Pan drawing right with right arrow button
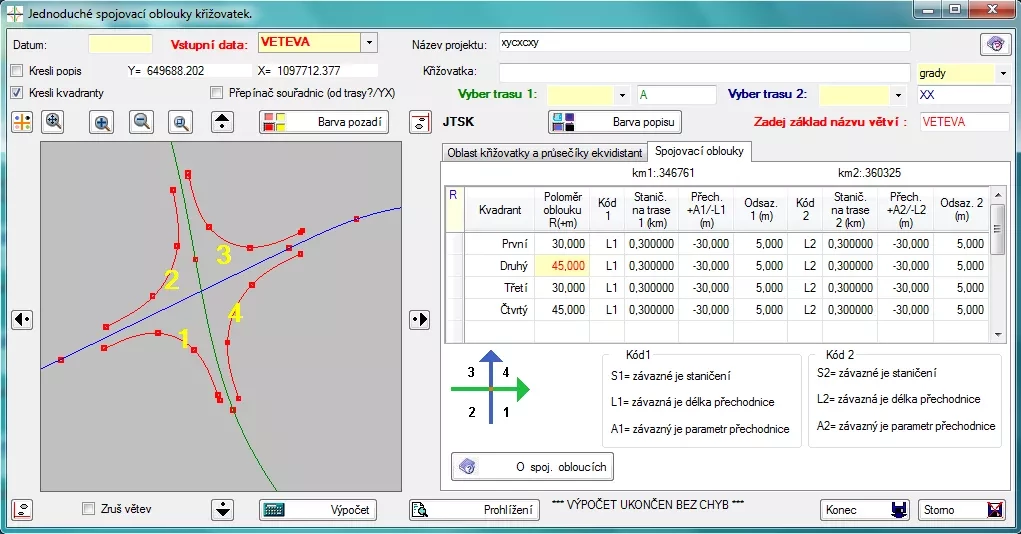The width and height of the screenshot is (1021, 534). [420, 319]
